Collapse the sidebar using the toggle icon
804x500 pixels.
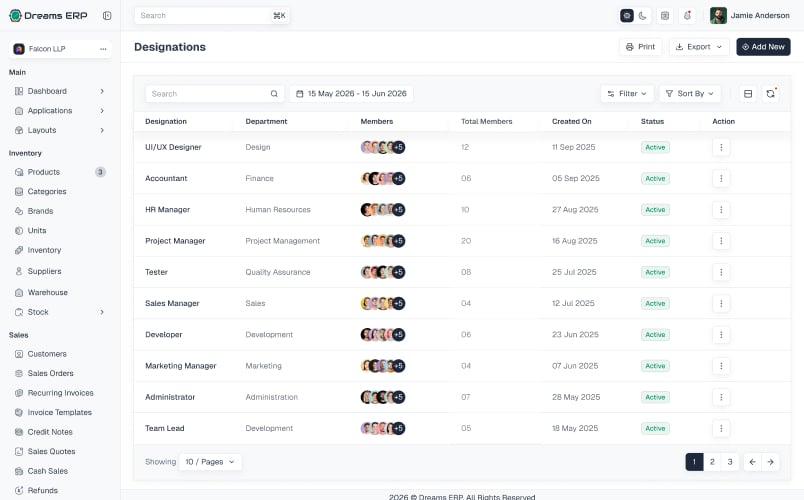(107, 15)
